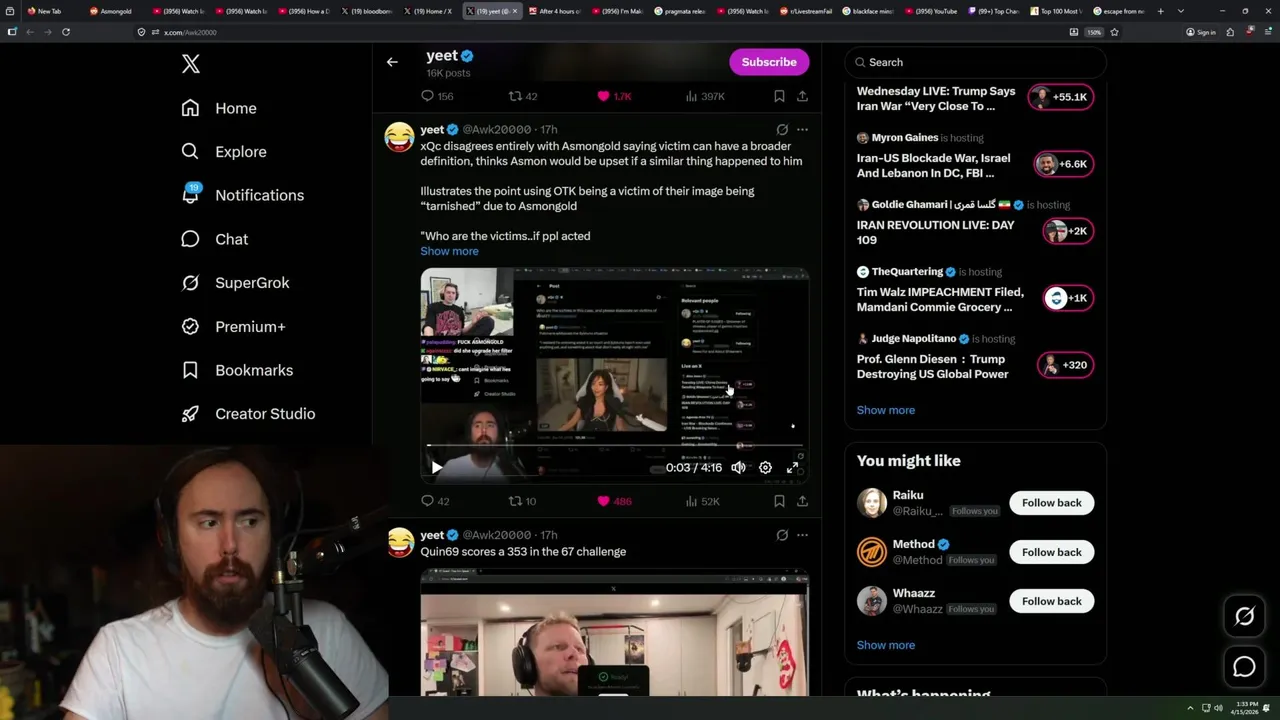Screen dimensions: 1280x720
Task: Expand tweet text with Show more
Action: click(x=449, y=251)
